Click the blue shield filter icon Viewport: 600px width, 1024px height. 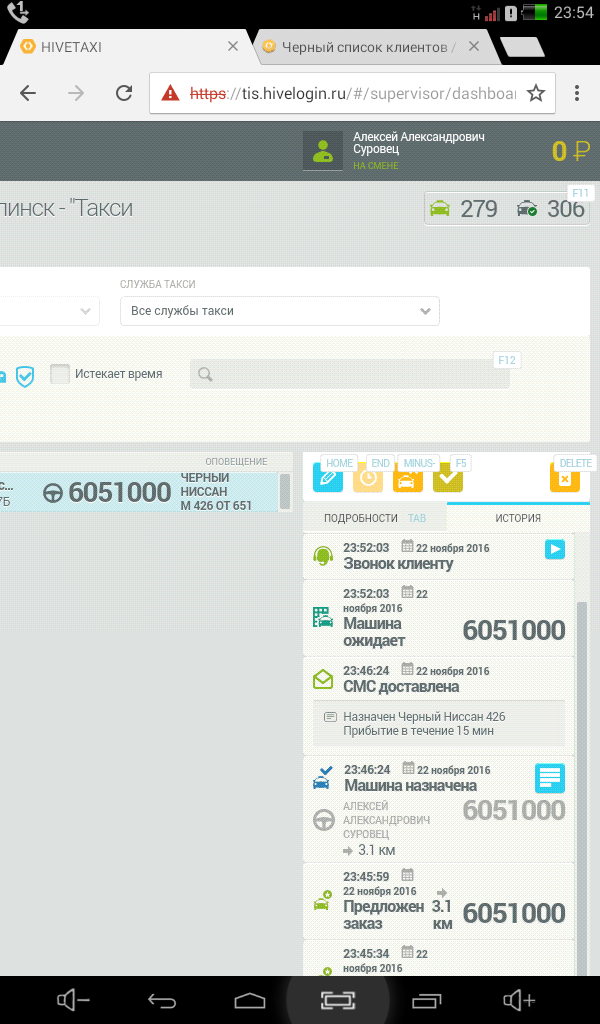click(x=25, y=375)
